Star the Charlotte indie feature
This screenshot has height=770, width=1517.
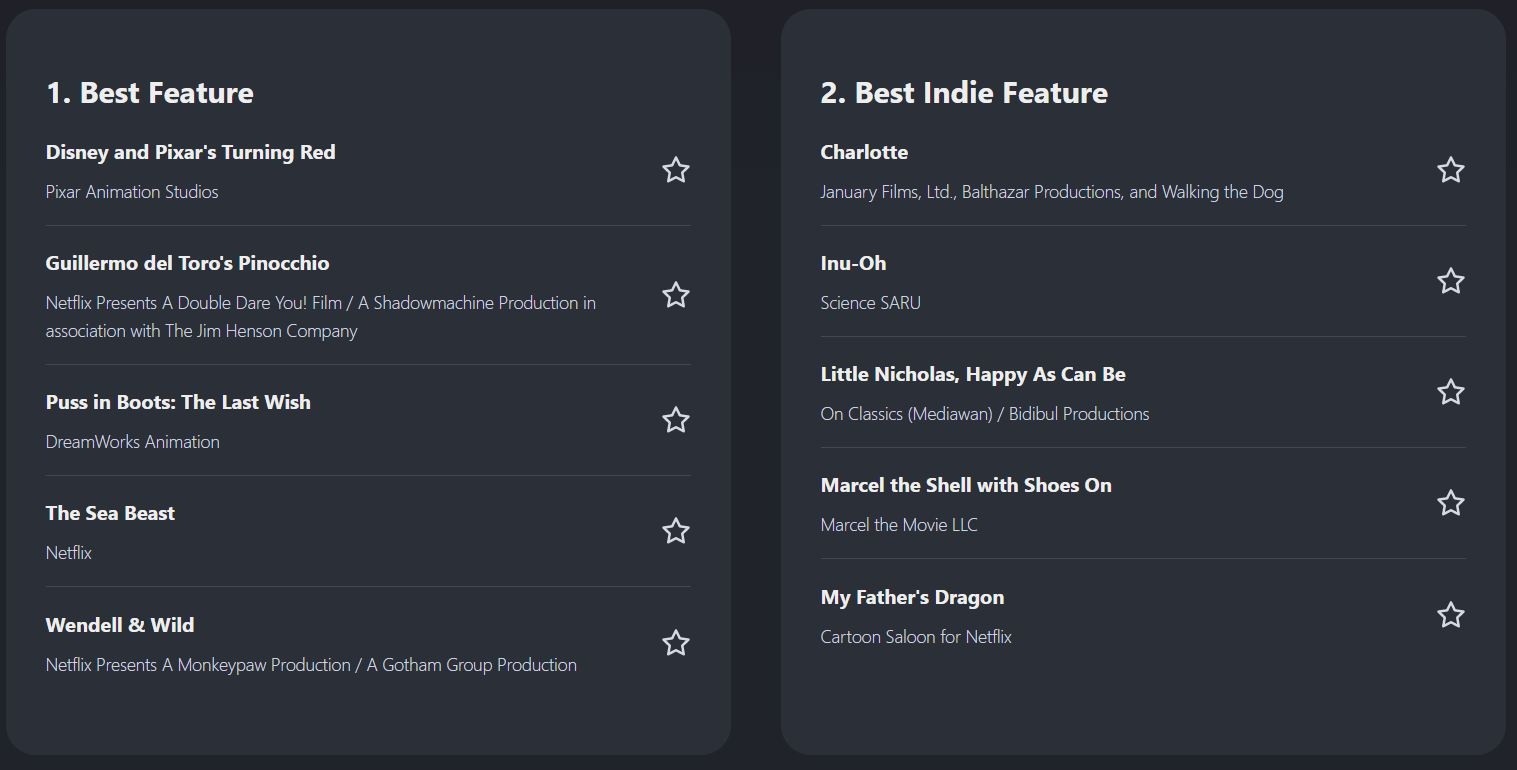point(1451,170)
